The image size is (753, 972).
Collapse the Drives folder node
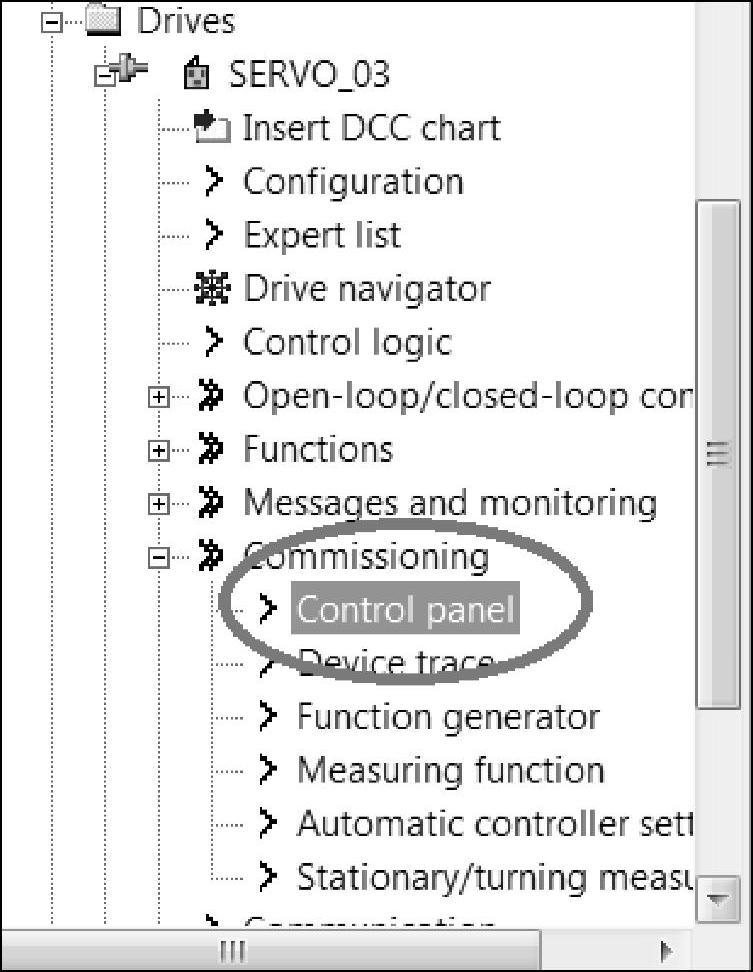pyautogui.click(x=50, y=21)
